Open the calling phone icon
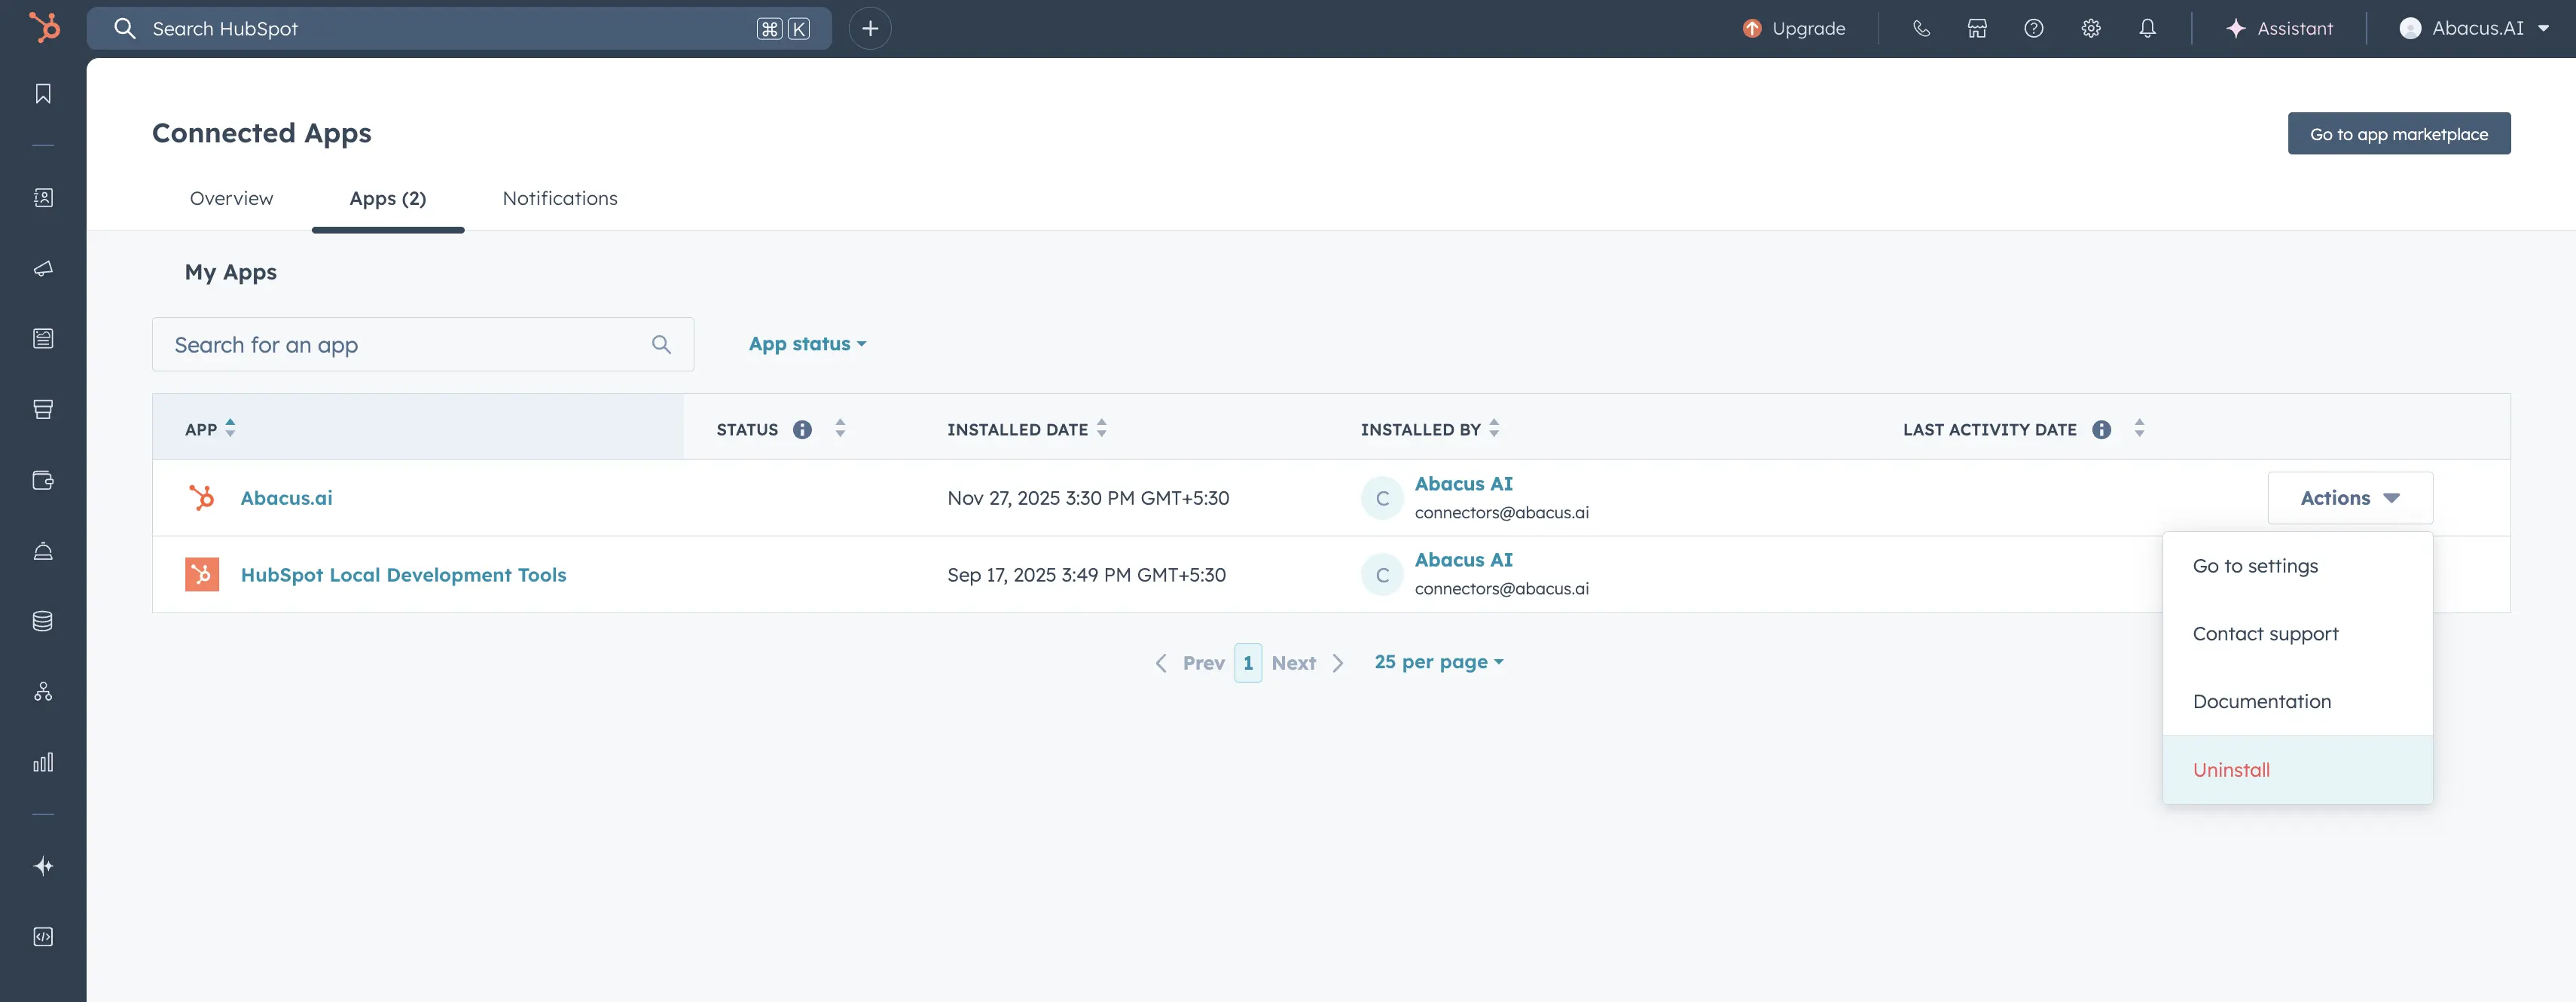 [x=1921, y=28]
